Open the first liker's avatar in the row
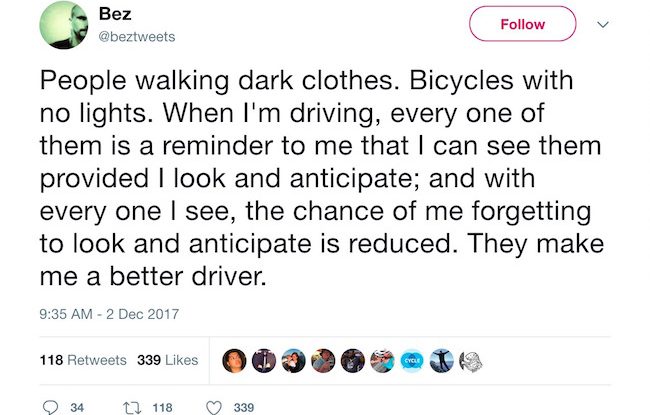 (x=233, y=360)
